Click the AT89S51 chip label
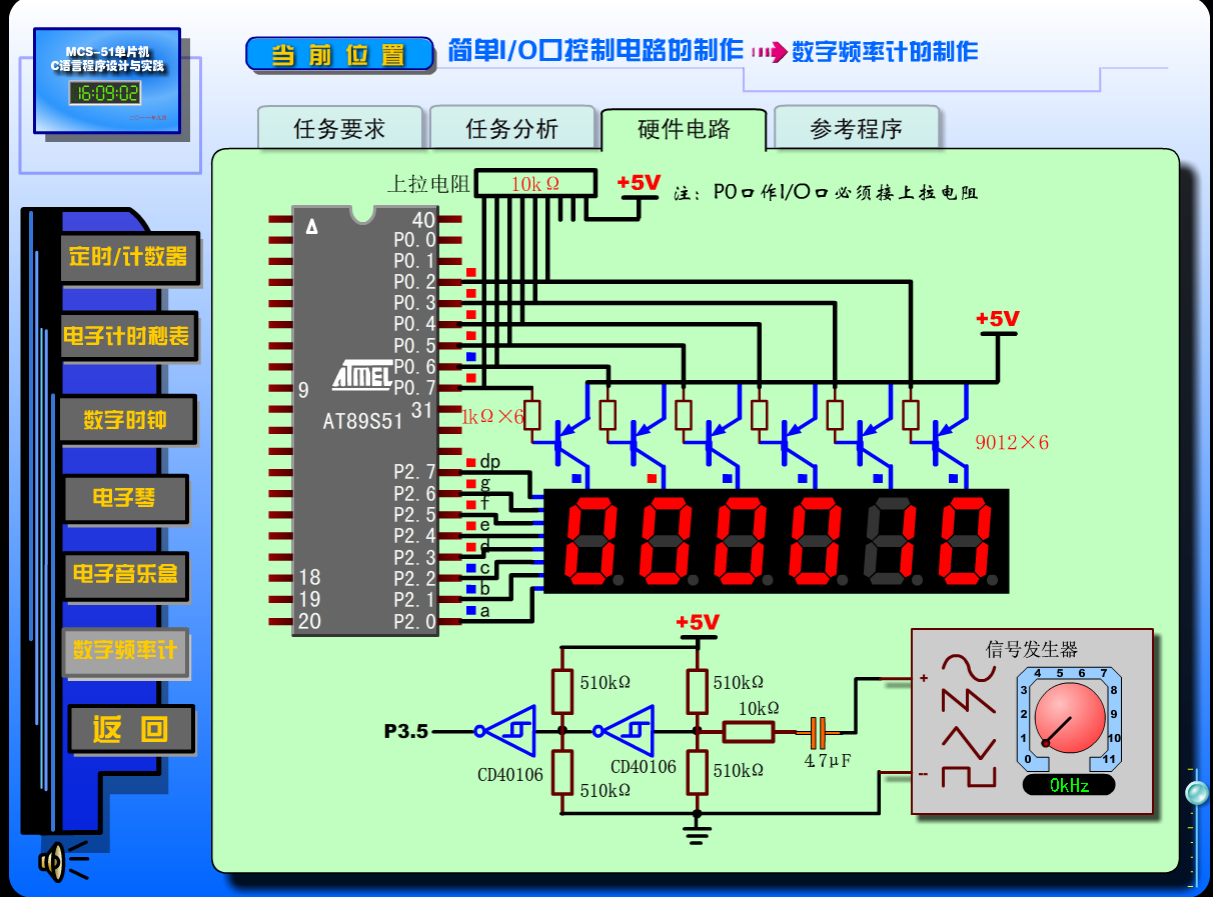1214x897 pixels. point(363,421)
